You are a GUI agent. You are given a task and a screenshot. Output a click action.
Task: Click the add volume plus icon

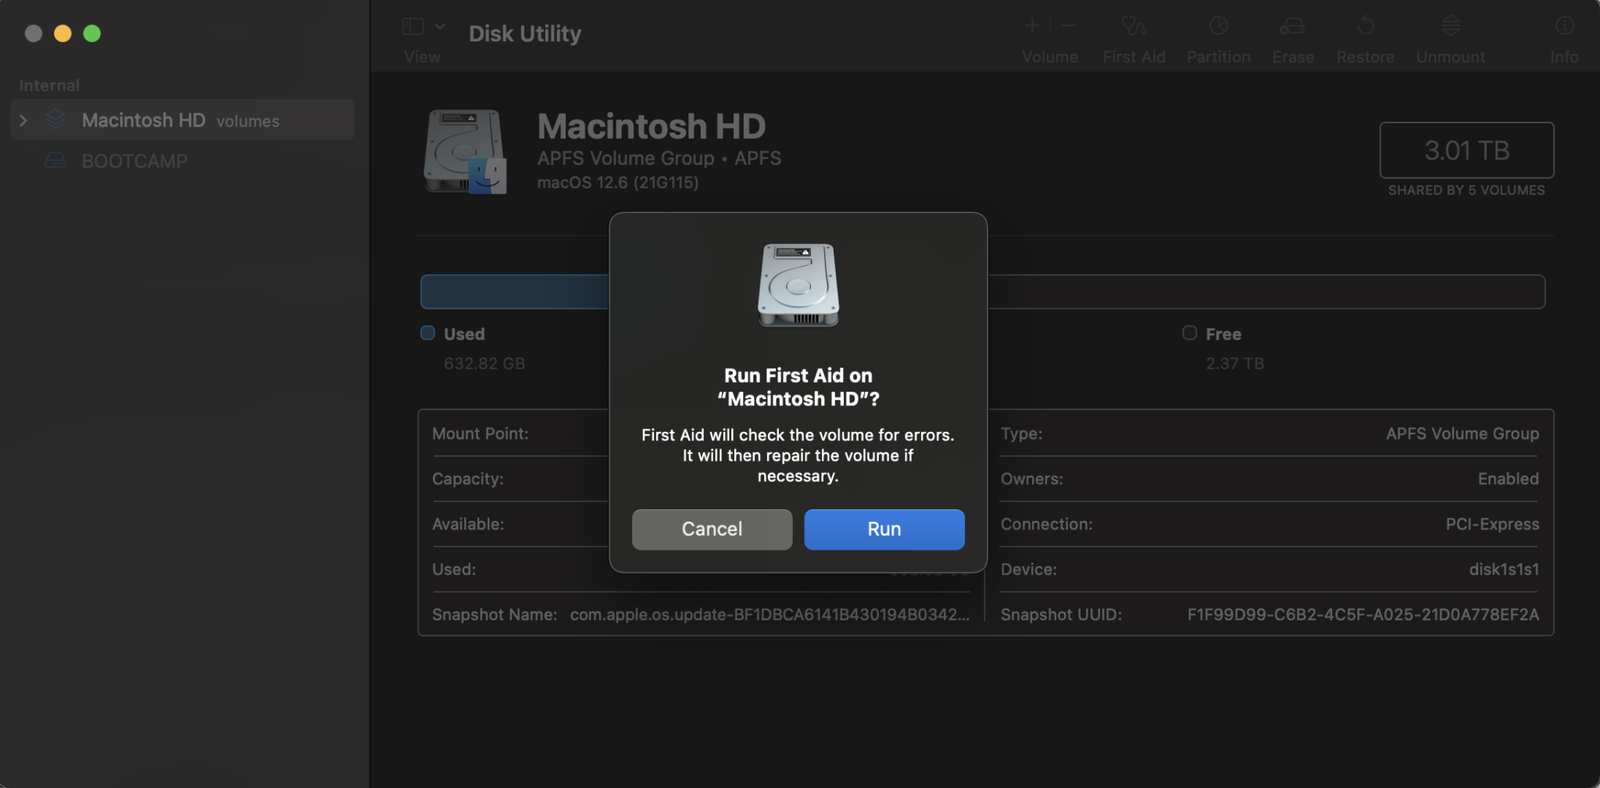[x=1032, y=26]
